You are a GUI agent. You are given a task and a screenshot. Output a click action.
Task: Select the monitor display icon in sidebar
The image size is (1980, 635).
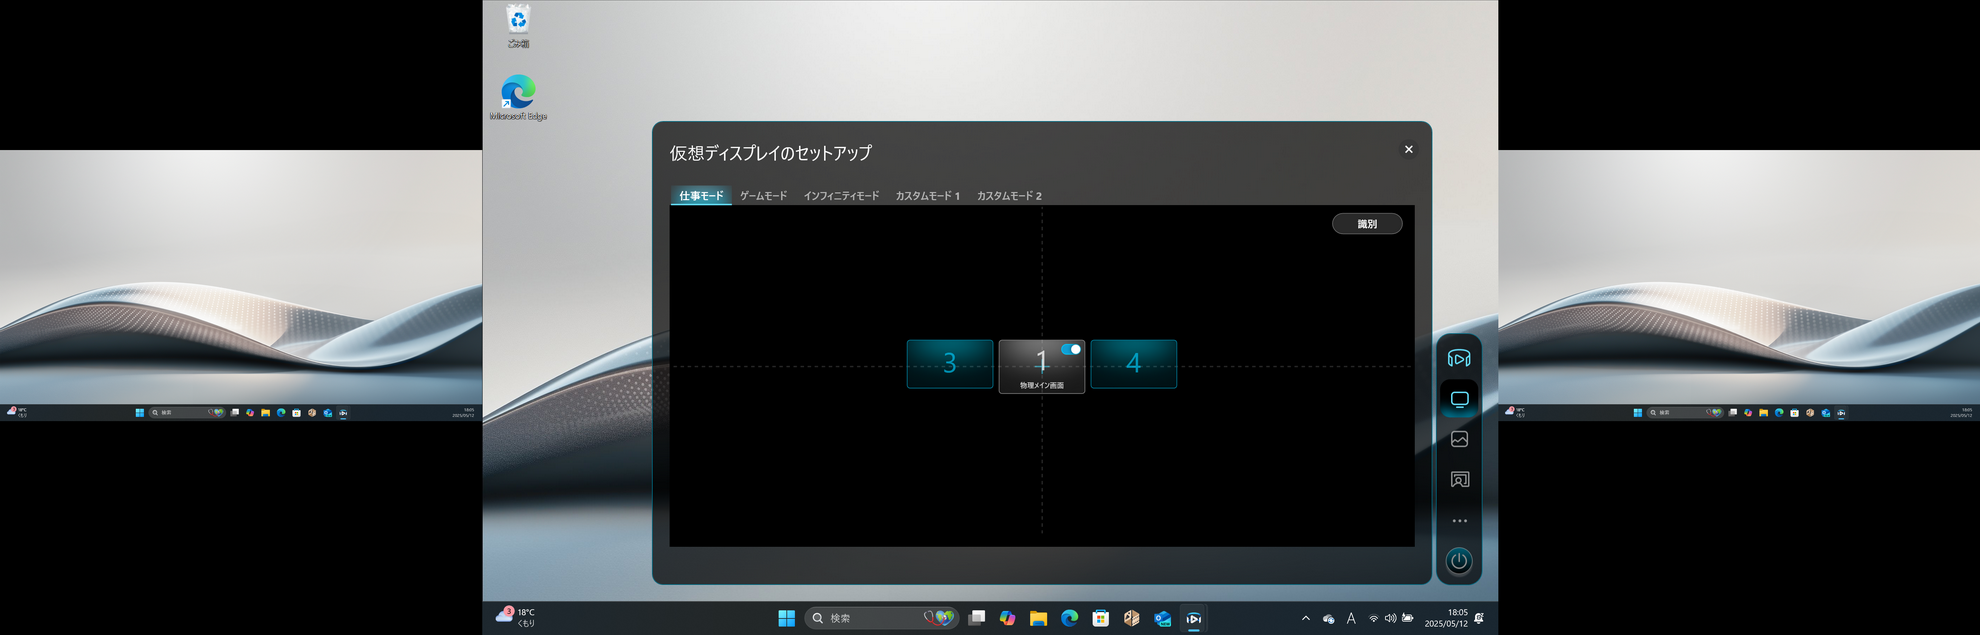coord(1459,399)
